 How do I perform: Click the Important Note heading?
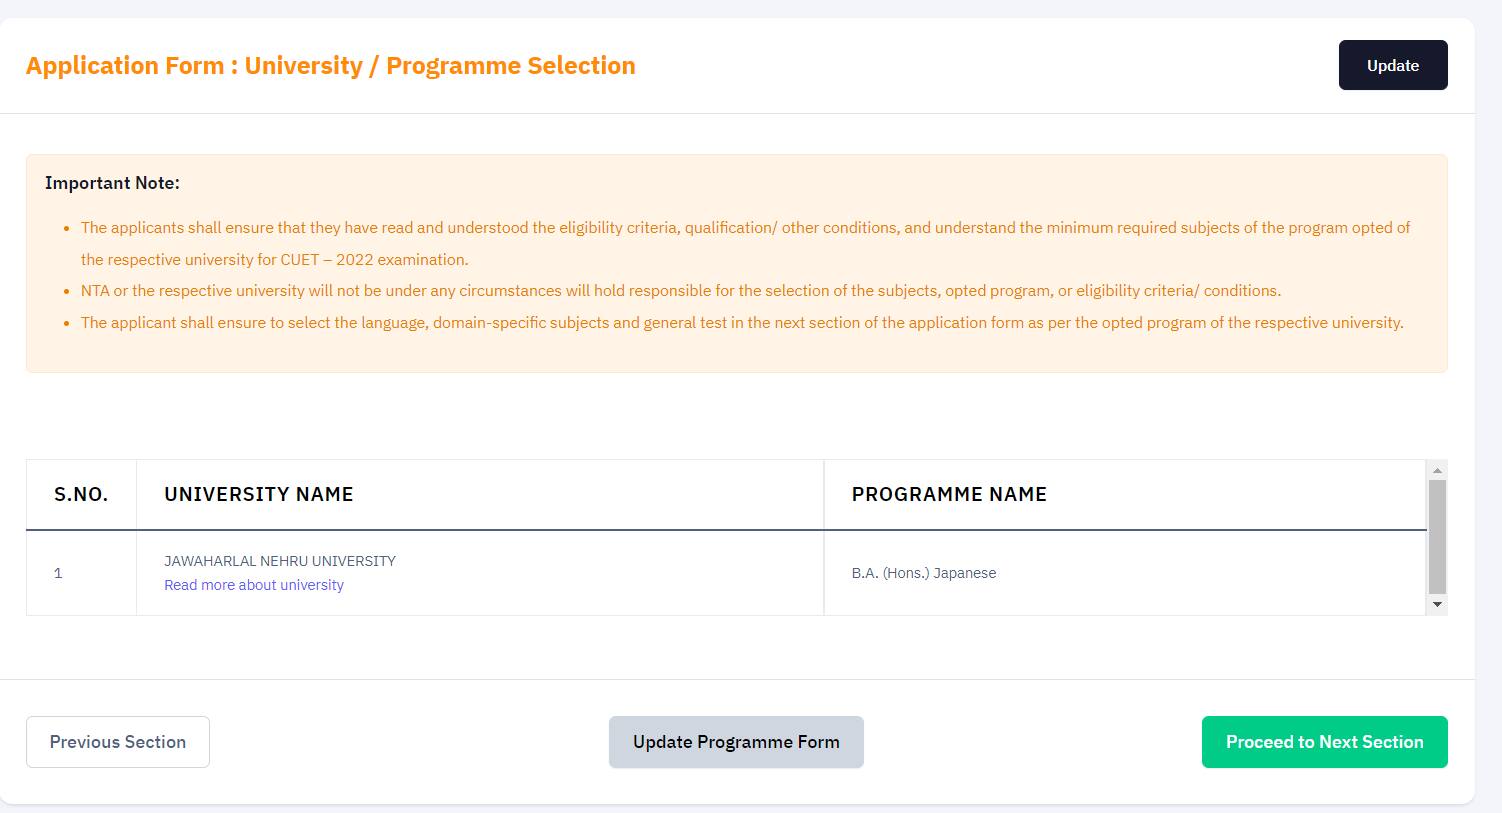point(113,182)
